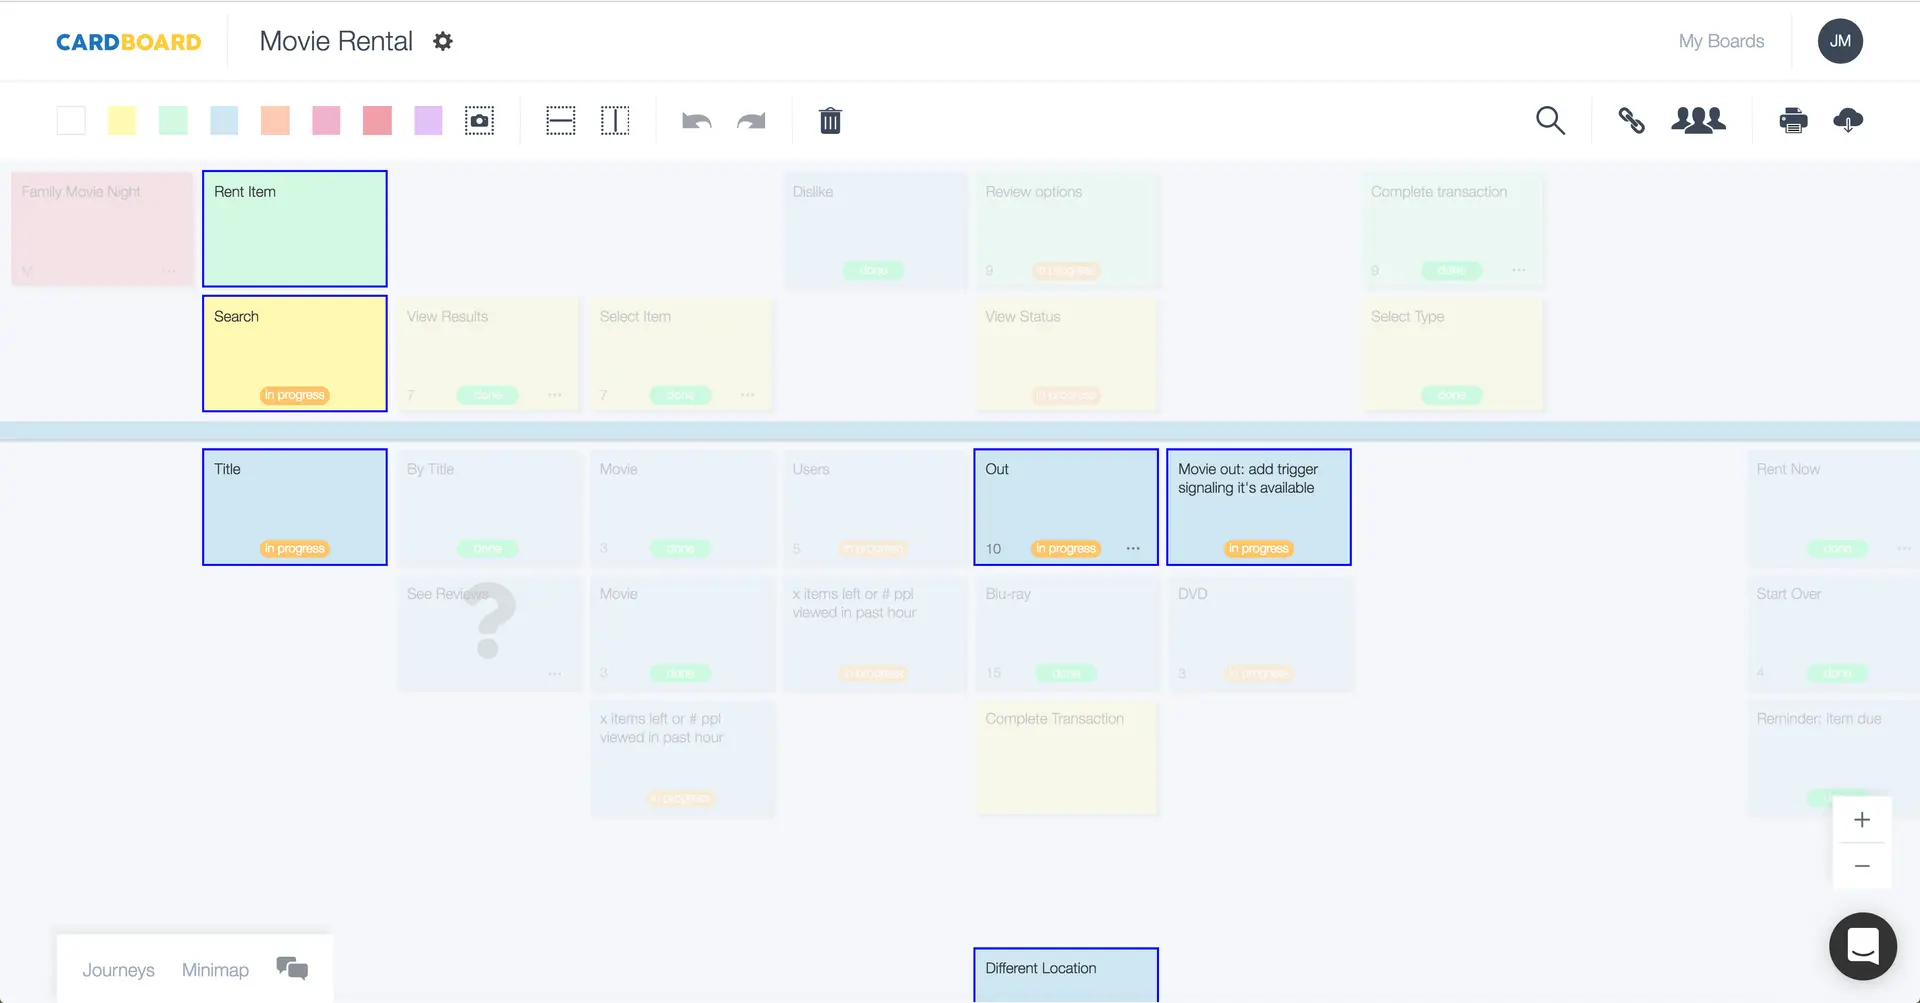Copy share link via the chain icon
The width and height of the screenshot is (1920, 1003).
1632,120
